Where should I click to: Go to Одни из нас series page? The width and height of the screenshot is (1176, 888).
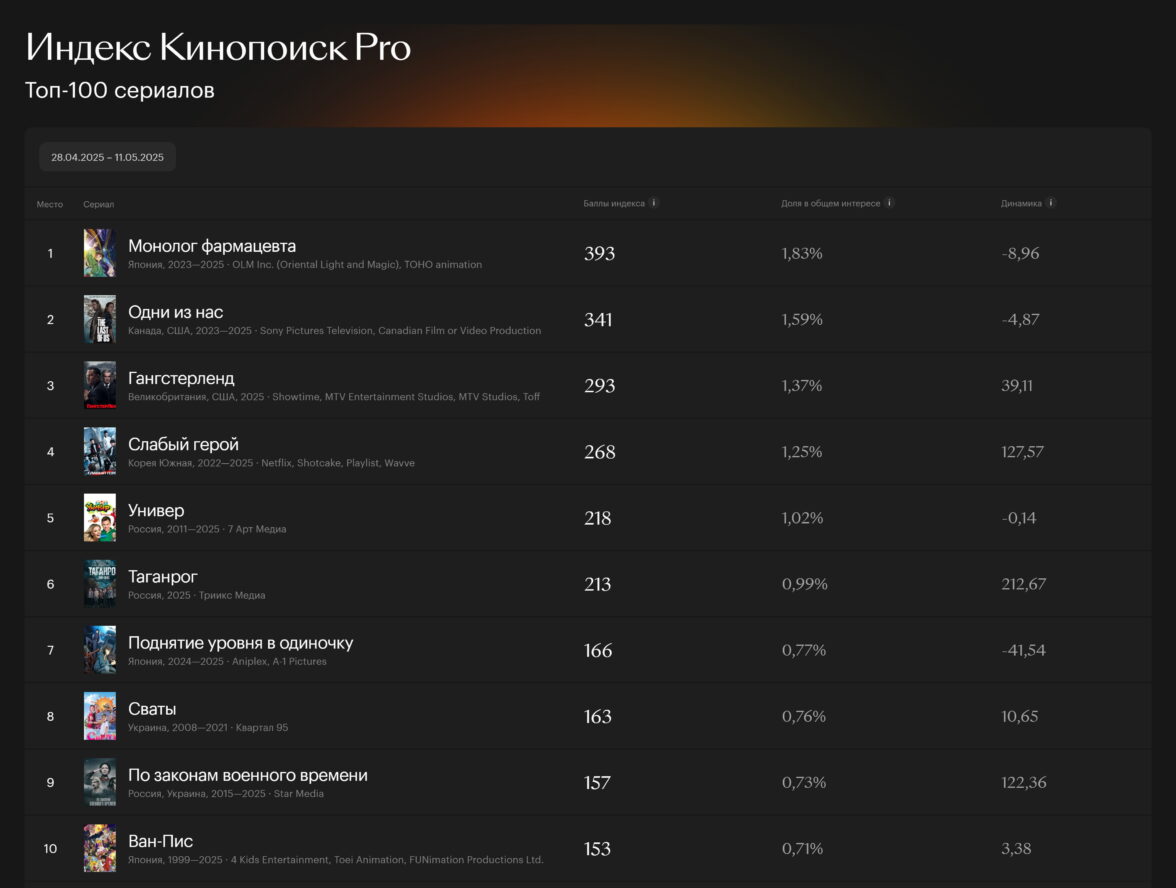(x=176, y=312)
